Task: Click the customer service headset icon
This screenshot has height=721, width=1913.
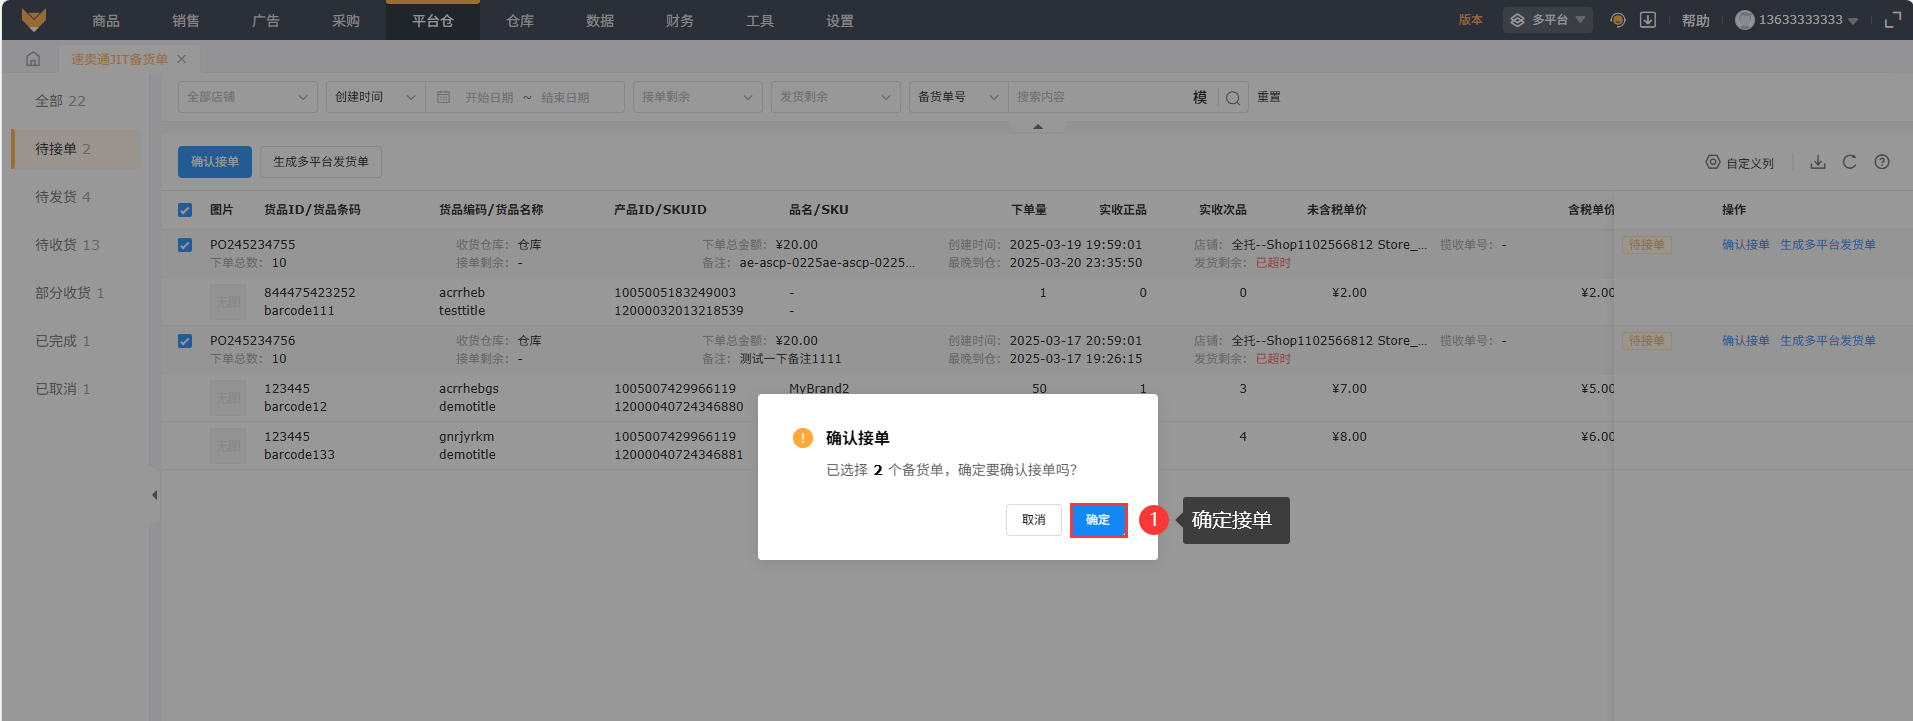Action: coord(1617,20)
